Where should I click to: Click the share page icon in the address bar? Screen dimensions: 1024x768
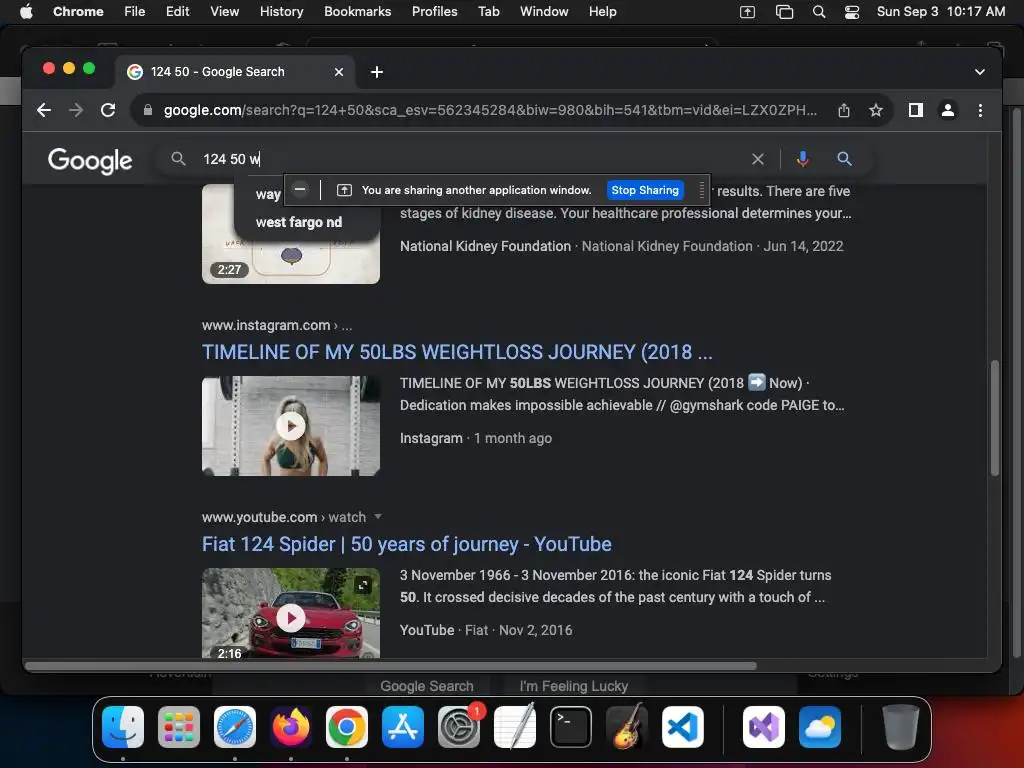click(844, 110)
